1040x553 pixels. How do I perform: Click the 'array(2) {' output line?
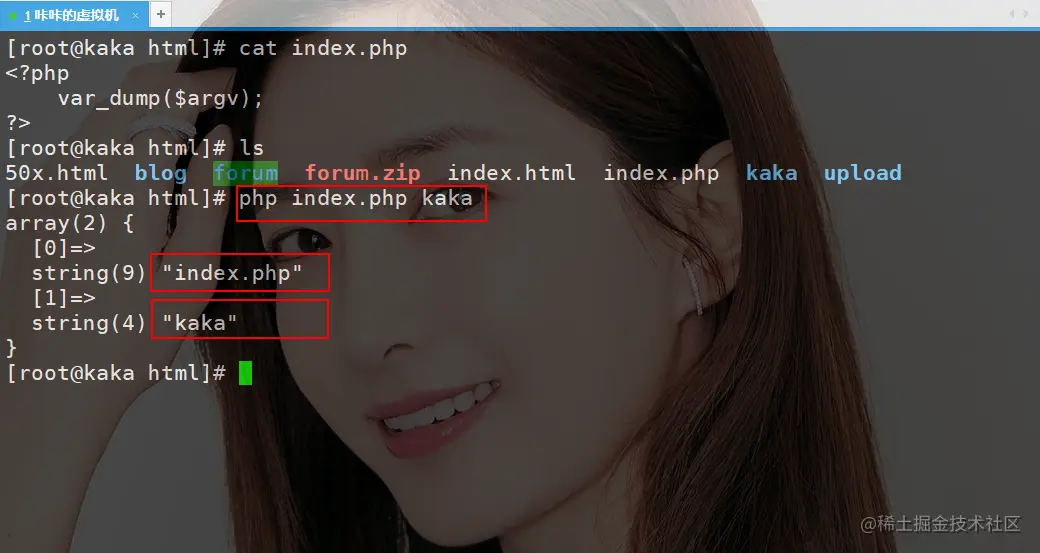[x=70, y=223]
